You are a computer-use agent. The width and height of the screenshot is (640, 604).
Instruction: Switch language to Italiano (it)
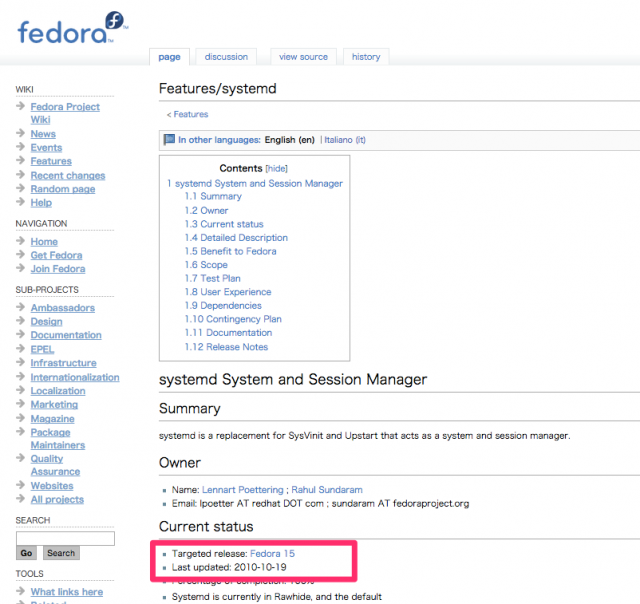click(x=345, y=140)
